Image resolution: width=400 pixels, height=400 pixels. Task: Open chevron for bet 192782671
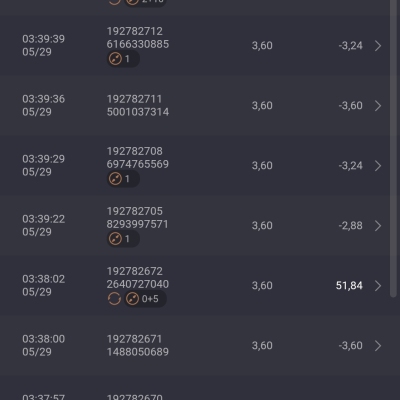378,346
